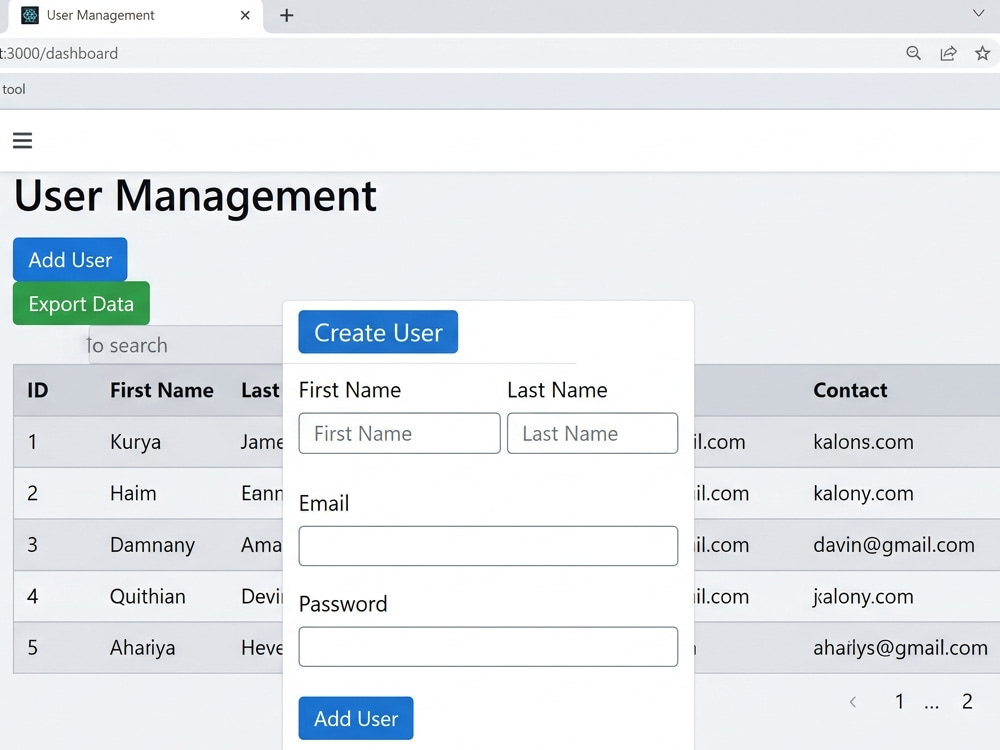This screenshot has height=750, width=1000.
Task: Click the blue Add User button above table
Action: point(70,260)
